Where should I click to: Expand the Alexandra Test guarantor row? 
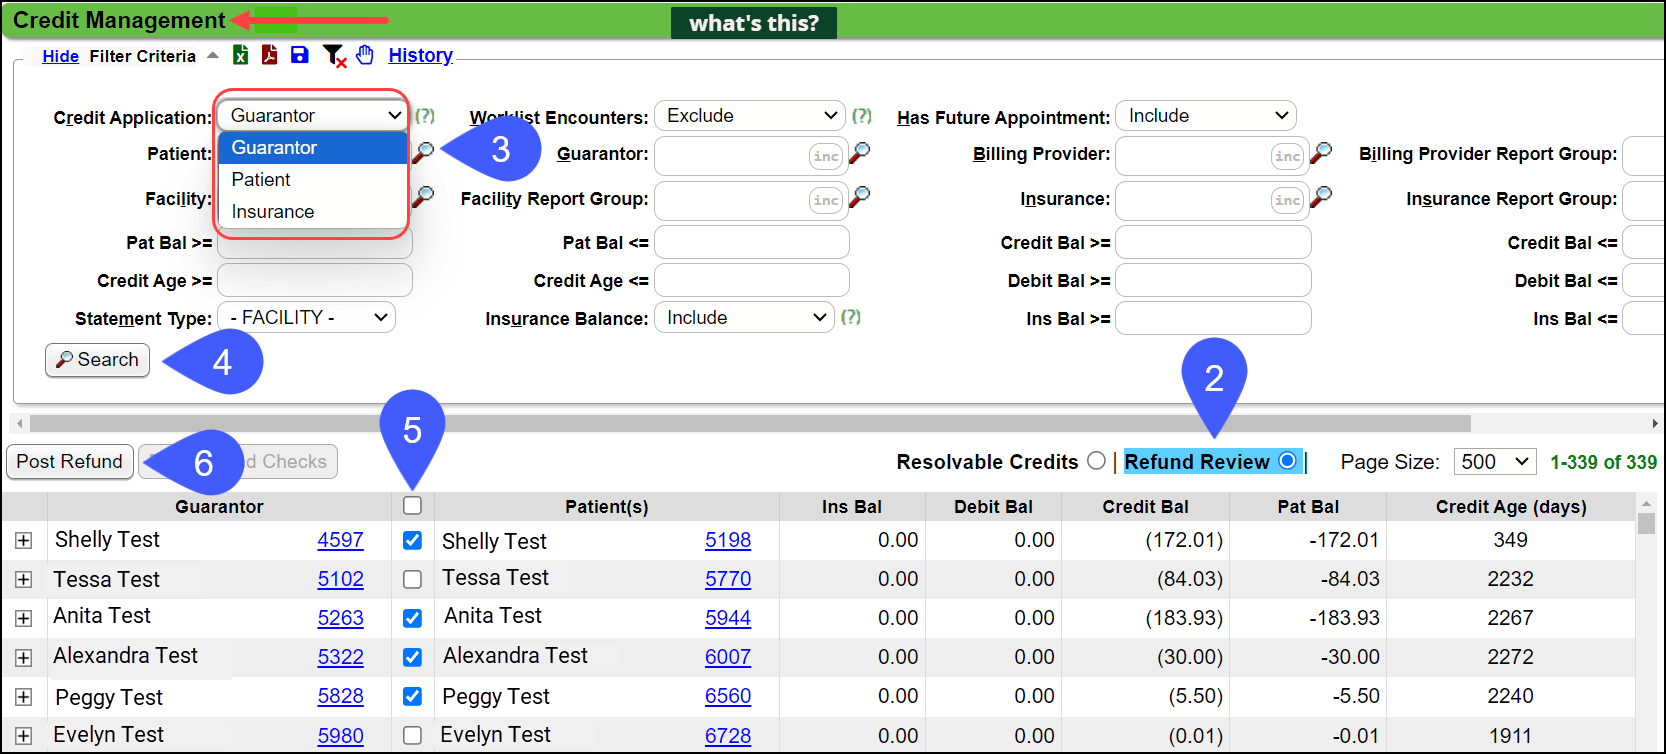[x=24, y=658]
